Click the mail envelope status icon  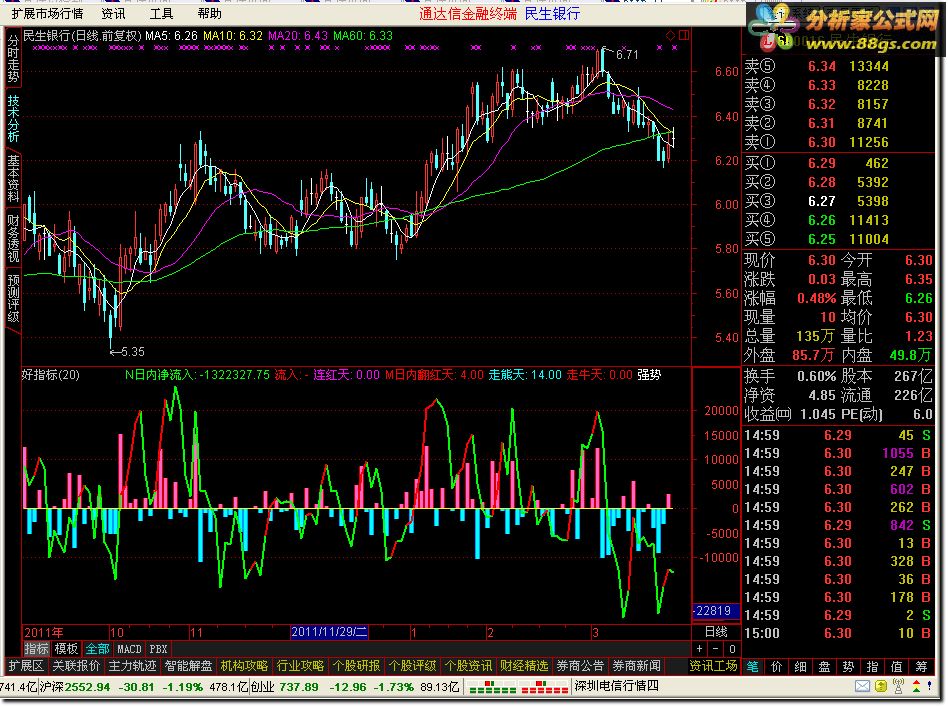[863, 686]
